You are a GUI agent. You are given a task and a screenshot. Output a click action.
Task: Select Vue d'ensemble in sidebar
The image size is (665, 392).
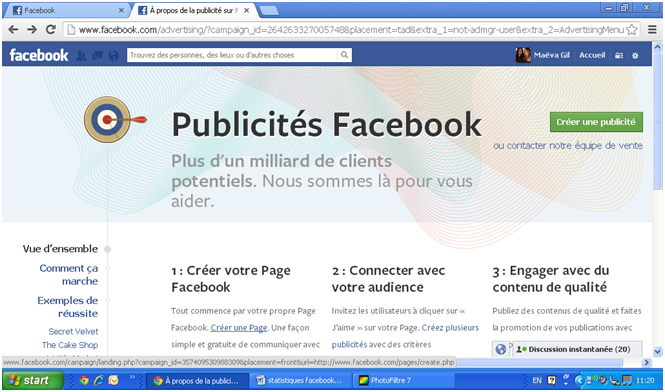(60, 249)
